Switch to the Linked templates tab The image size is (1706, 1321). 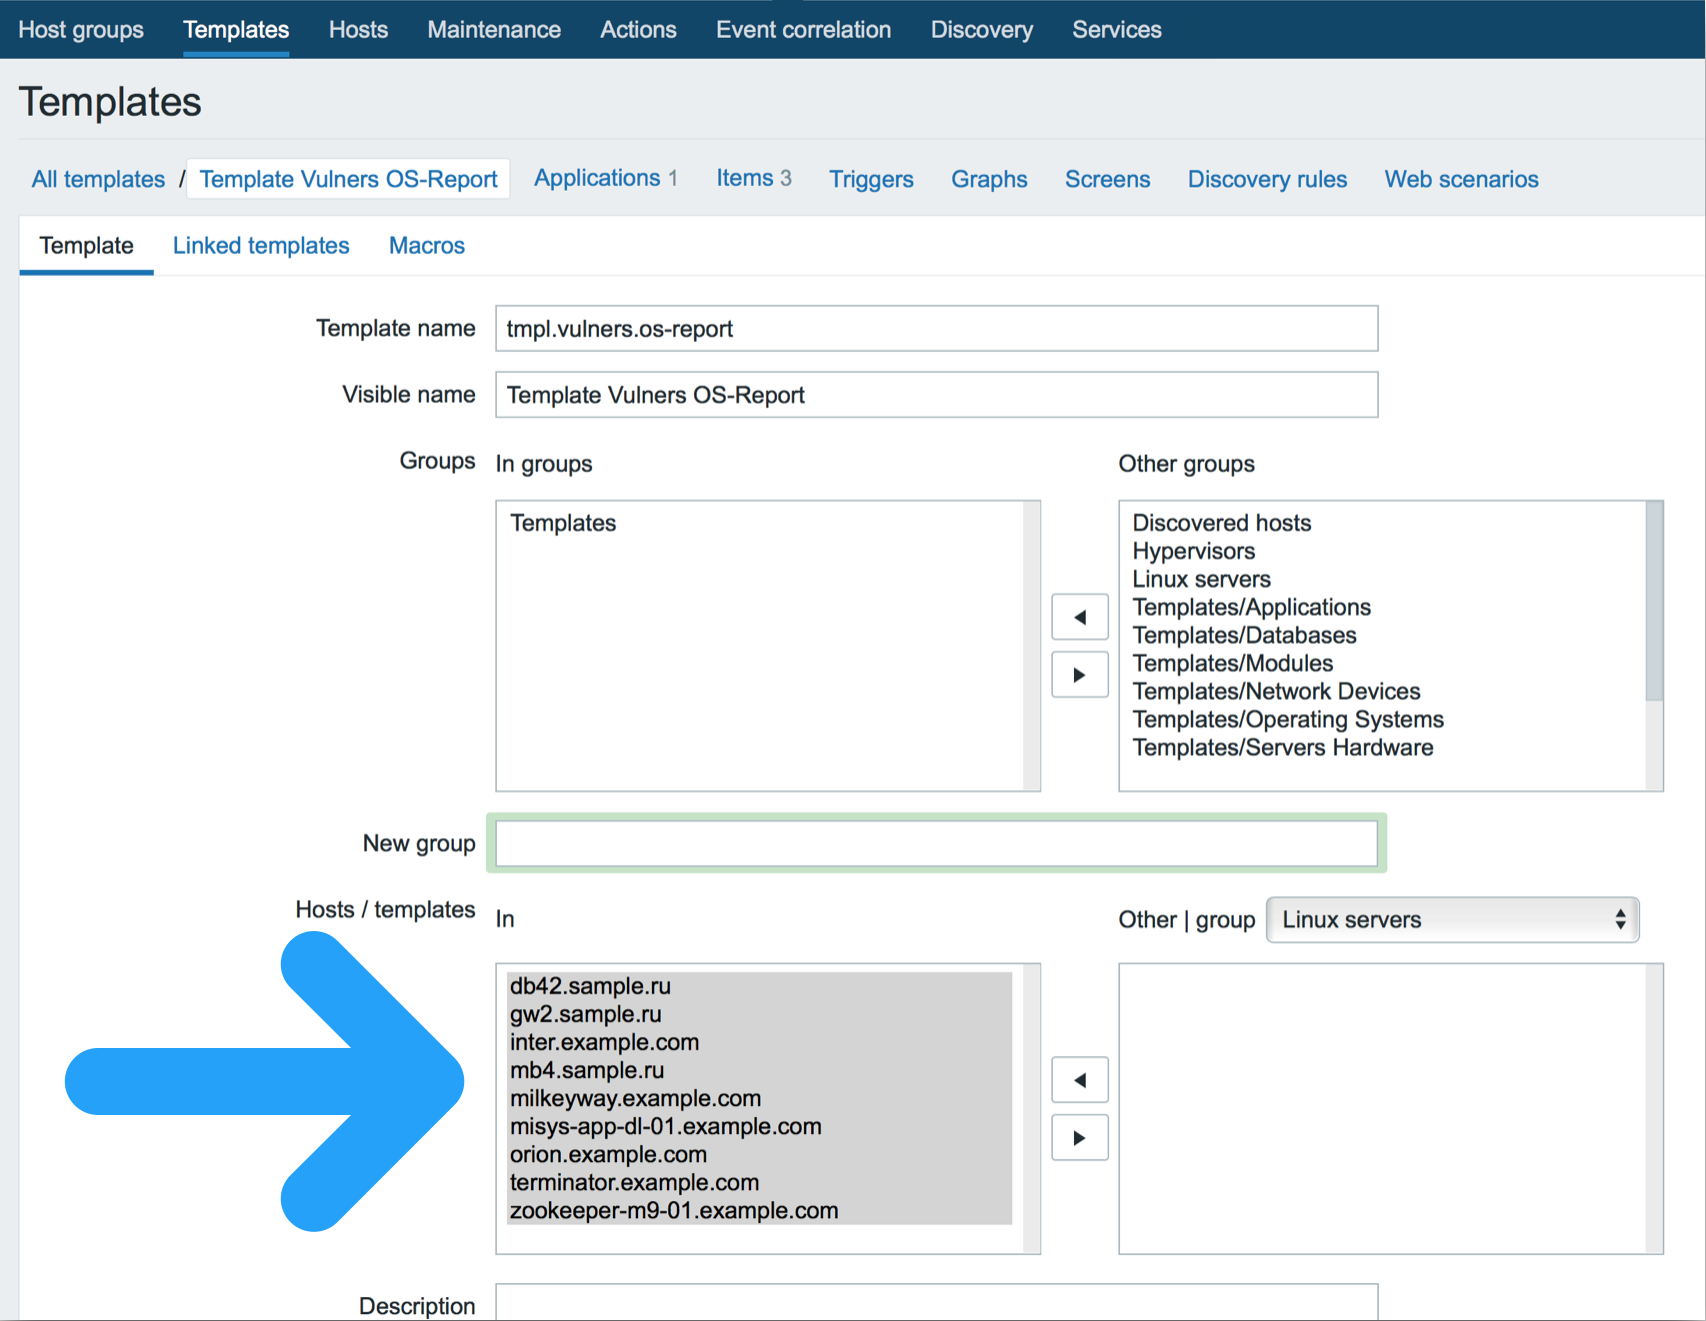coord(260,245)
